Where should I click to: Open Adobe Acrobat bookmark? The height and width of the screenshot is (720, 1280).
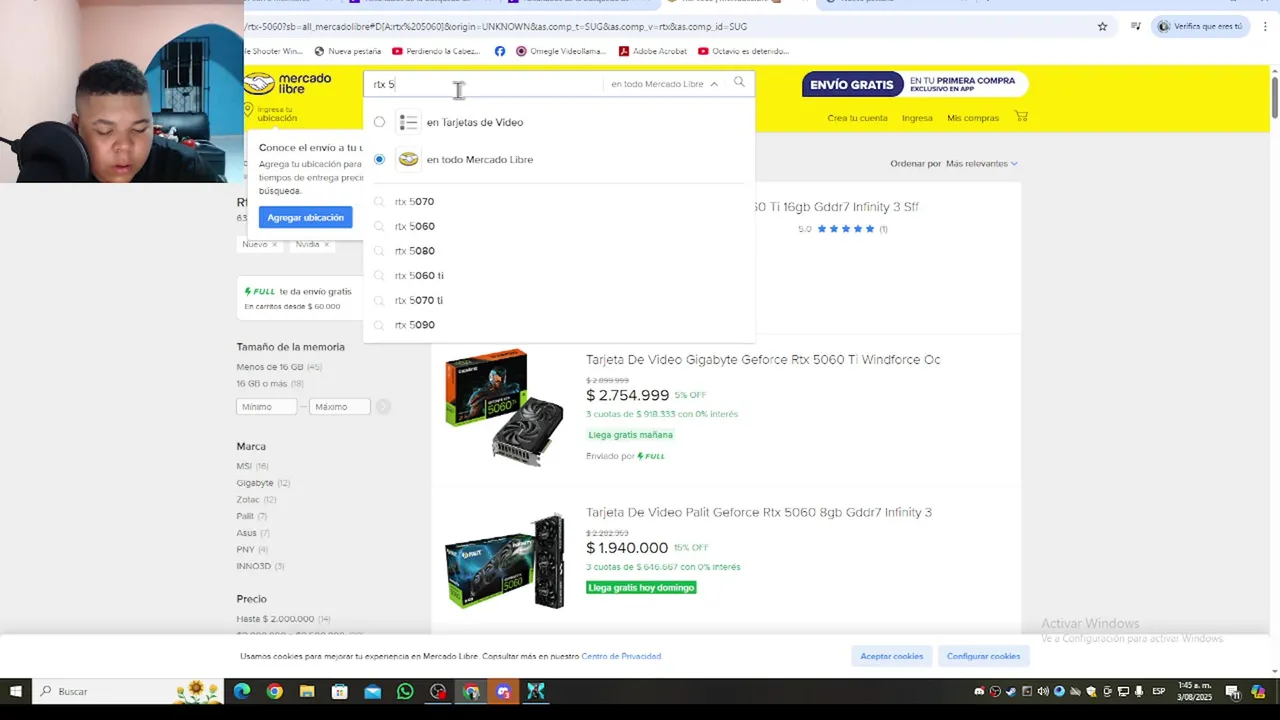coord(652,51)
